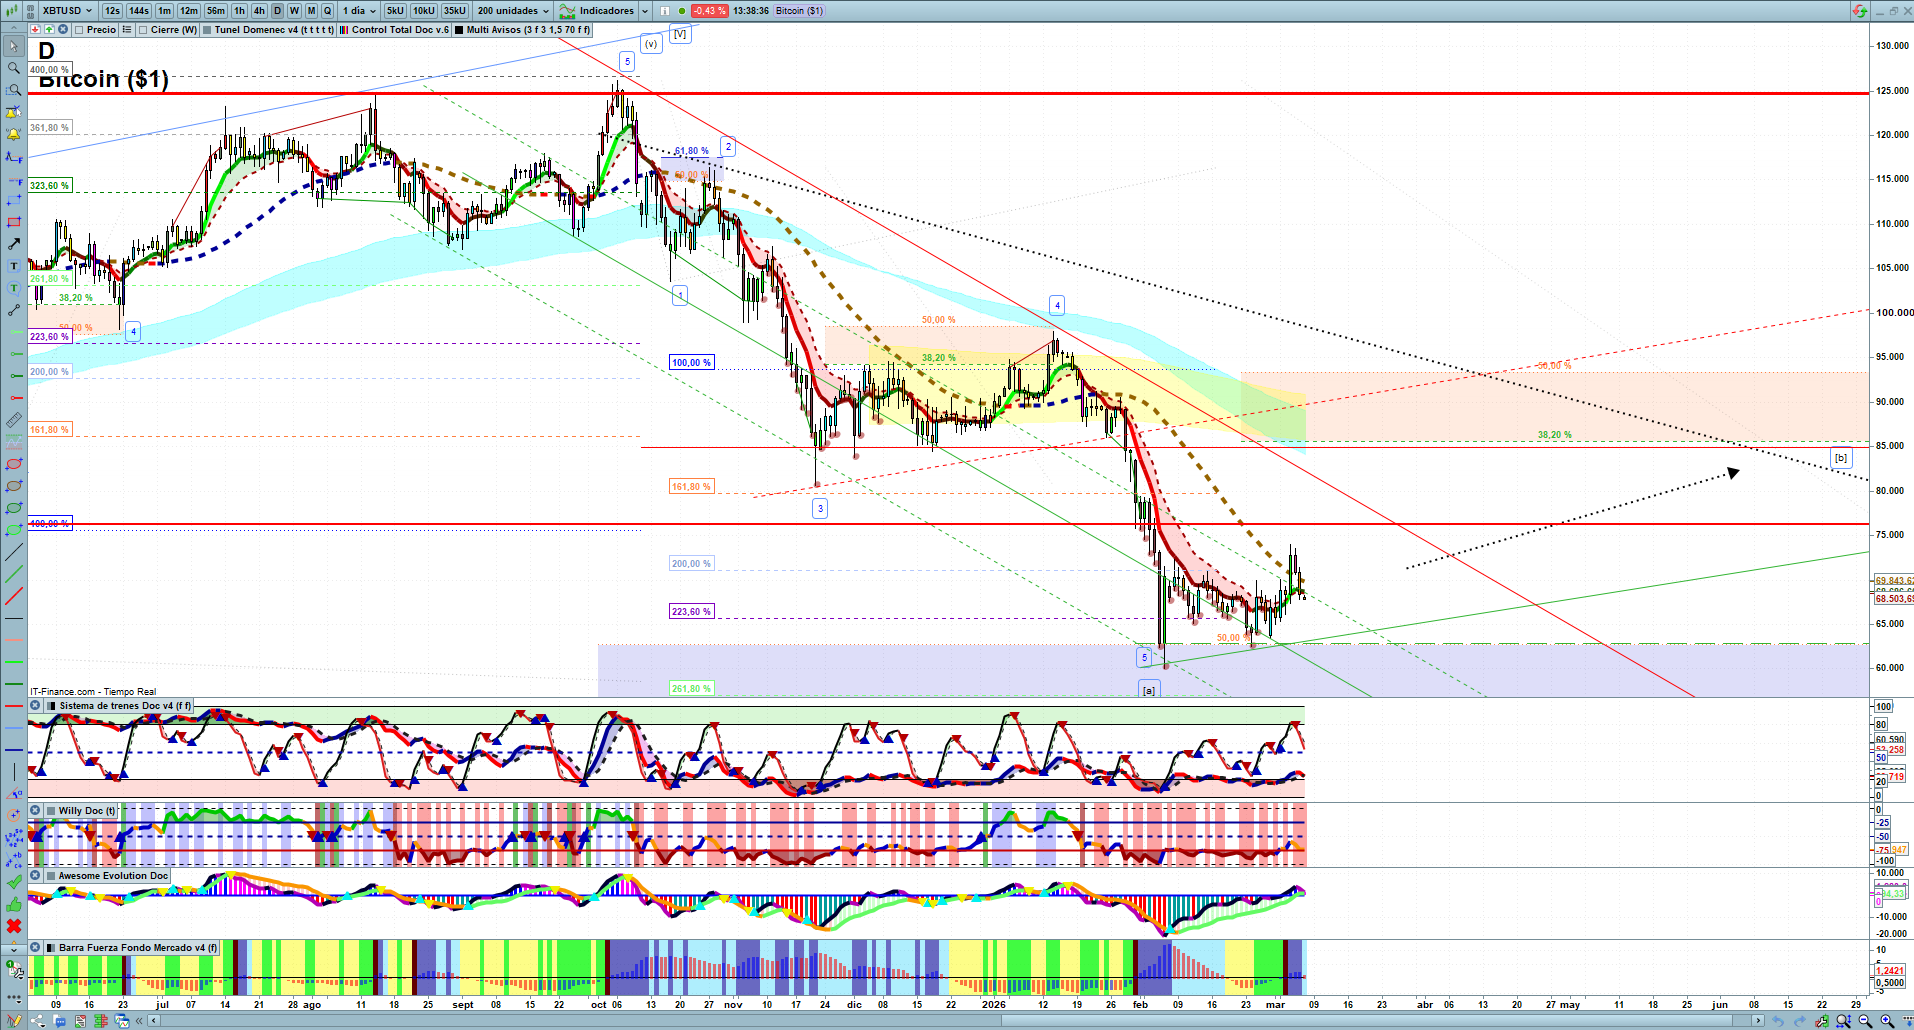Click the Tunel Domenec v4 color swatch
The height and width of the screenshot is (1030, 1914).
coord(207,30)
